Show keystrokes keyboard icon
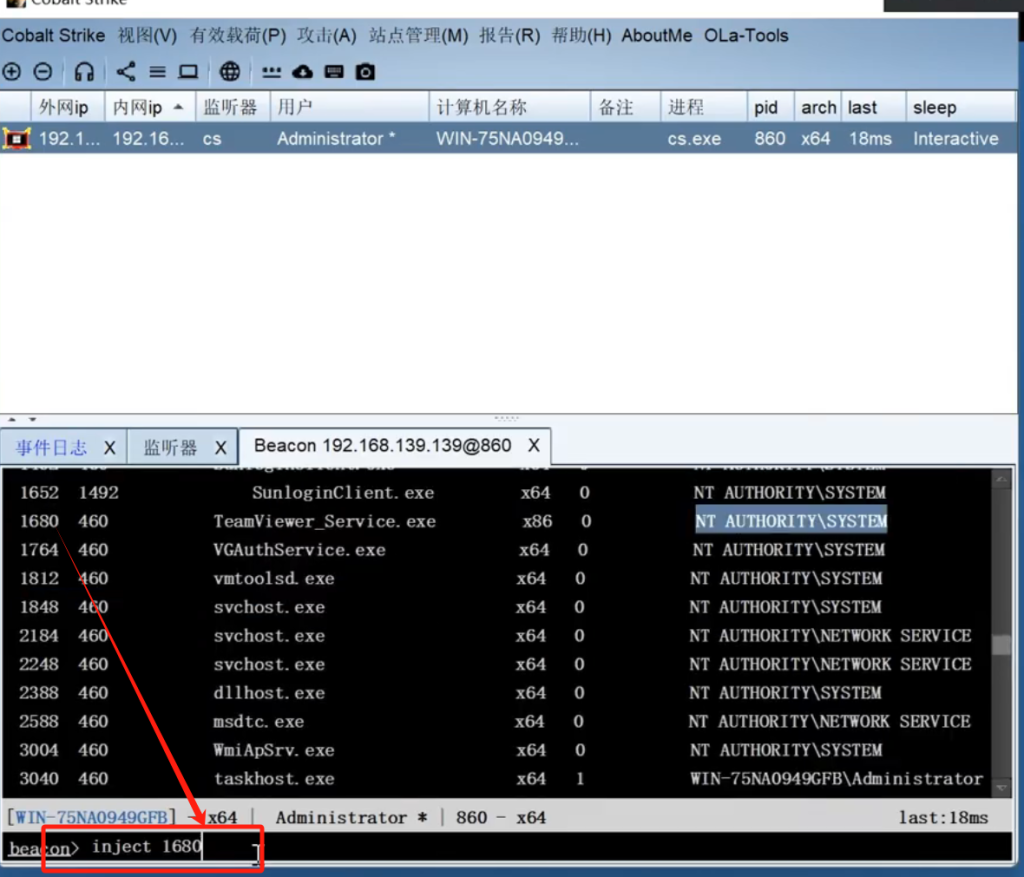This screenshot has width=1024, height=877. coord(334,71)
